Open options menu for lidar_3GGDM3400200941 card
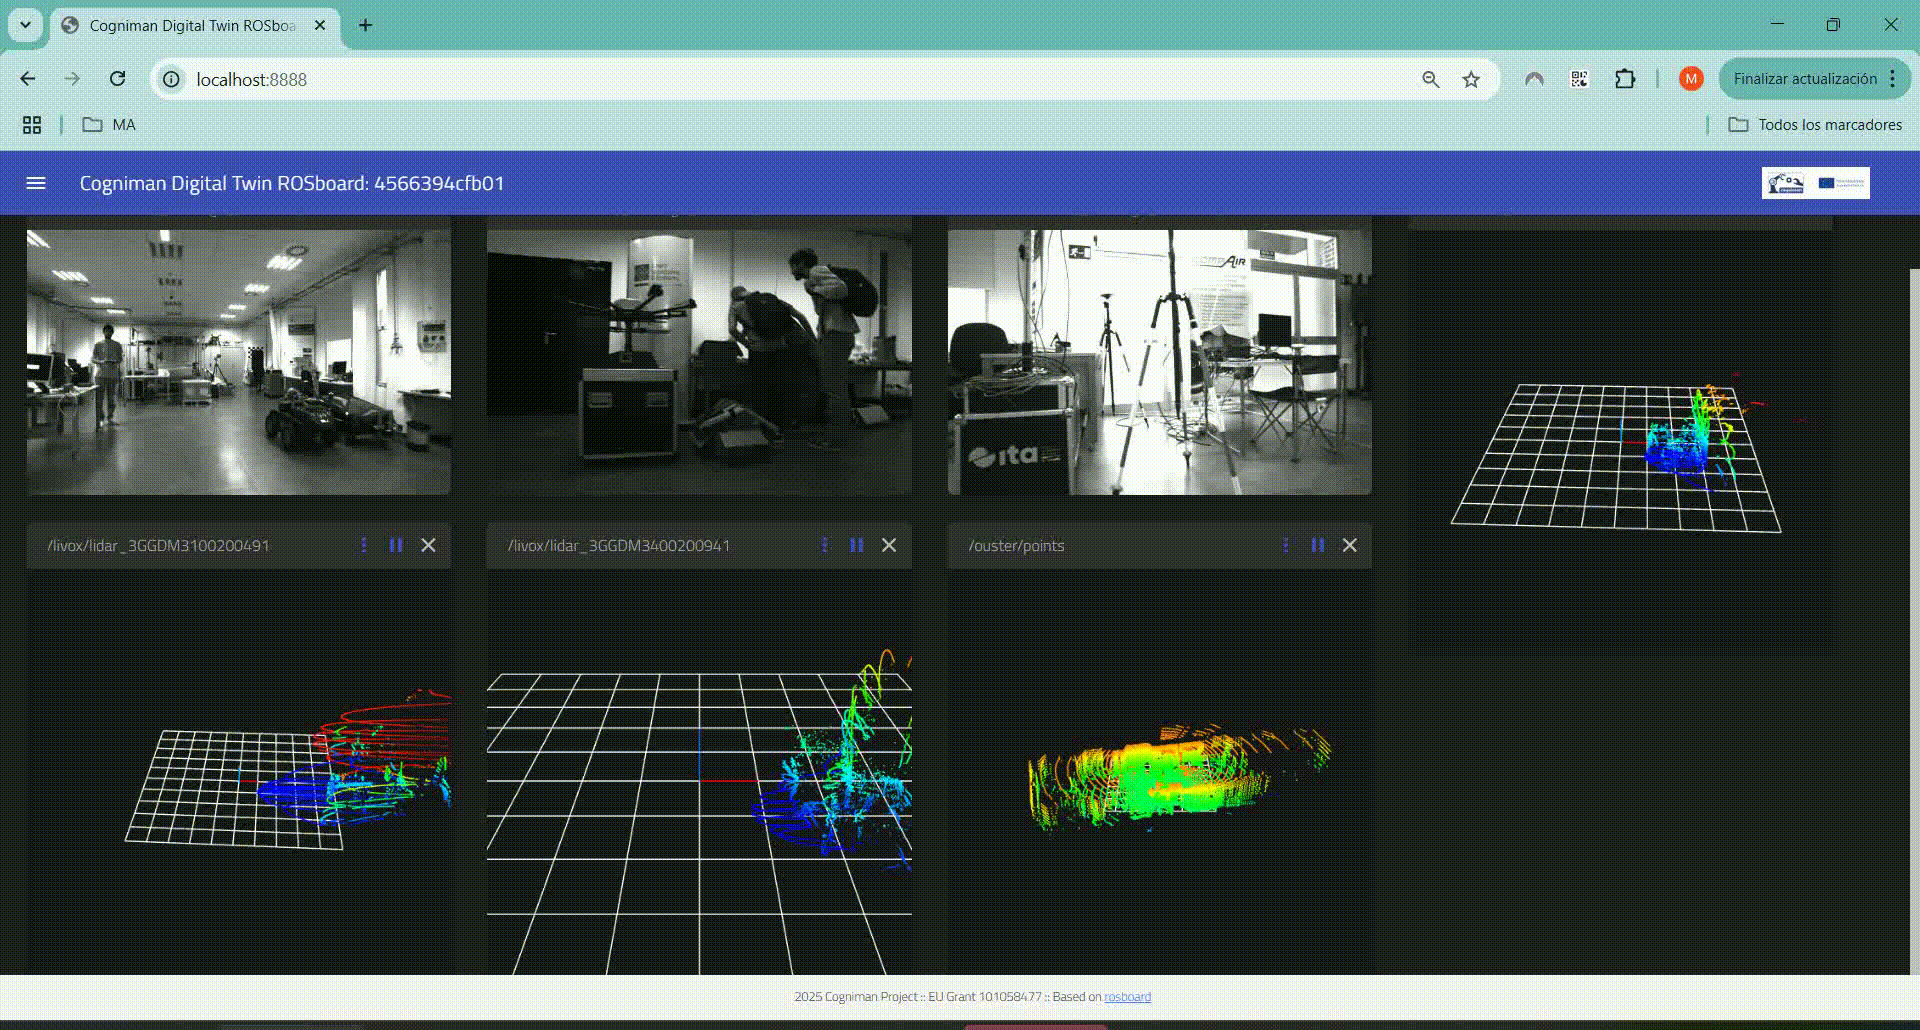The image size is (1920, 1030). (x=825, y=545)
